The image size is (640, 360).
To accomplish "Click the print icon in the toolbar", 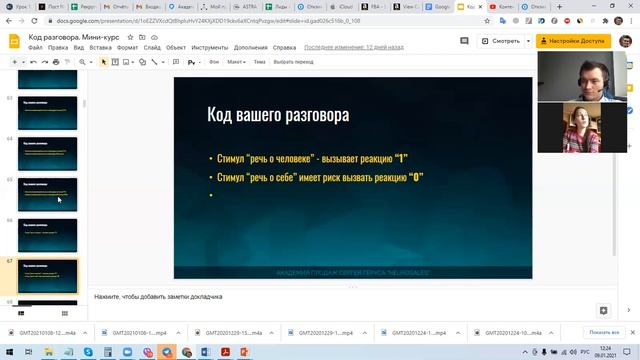I will pyautogui.click(x=56, y=62).
